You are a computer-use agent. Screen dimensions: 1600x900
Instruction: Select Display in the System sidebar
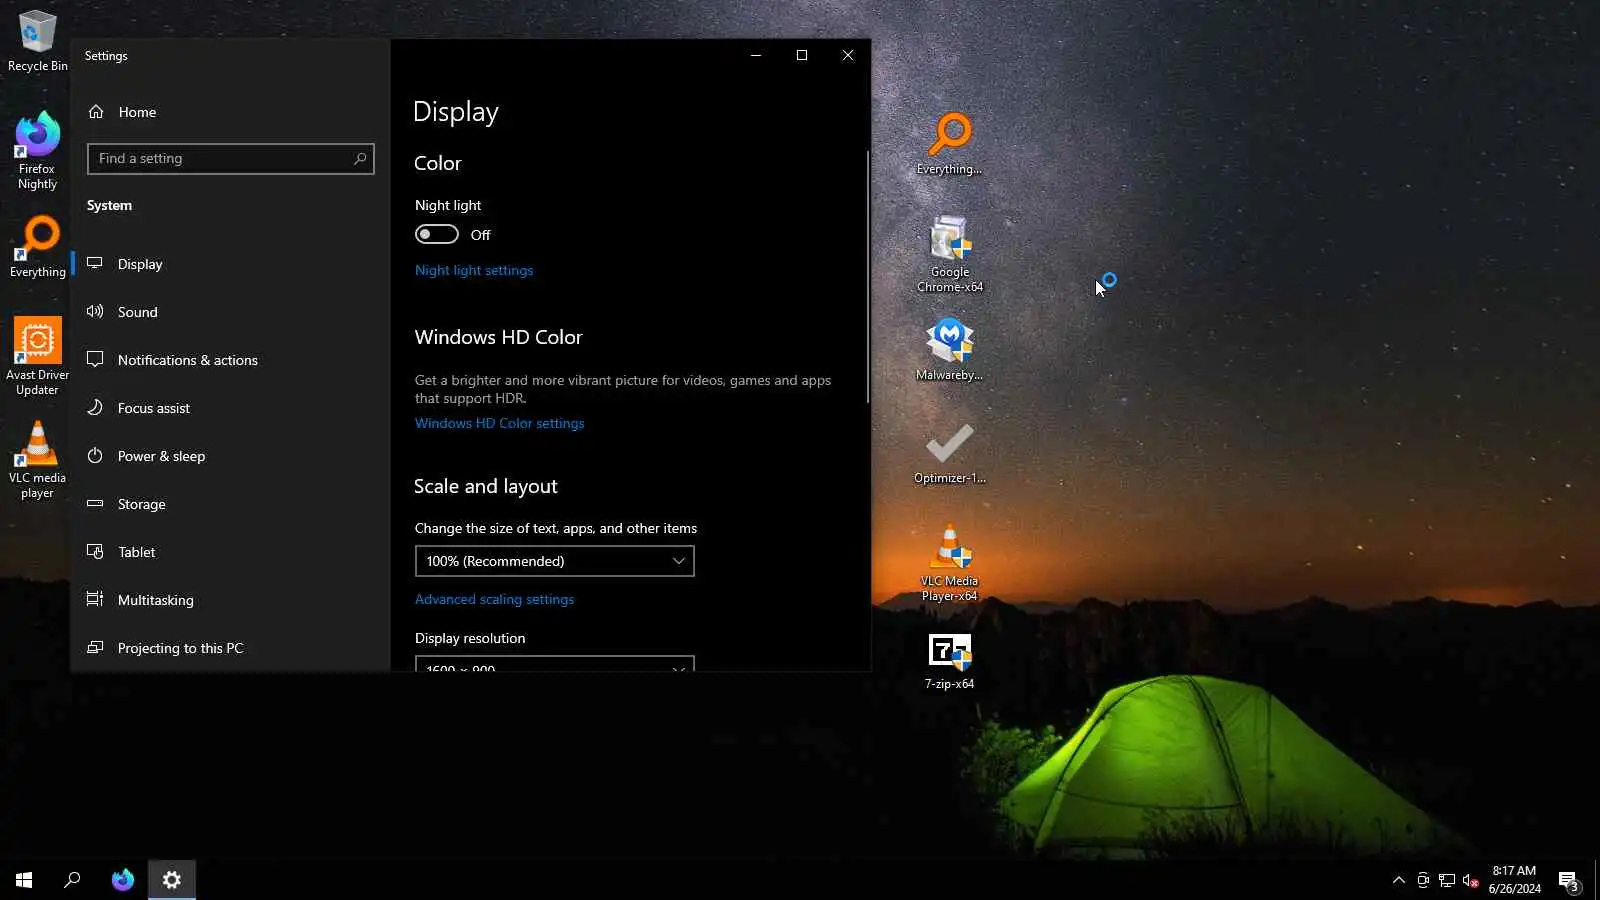231,264
